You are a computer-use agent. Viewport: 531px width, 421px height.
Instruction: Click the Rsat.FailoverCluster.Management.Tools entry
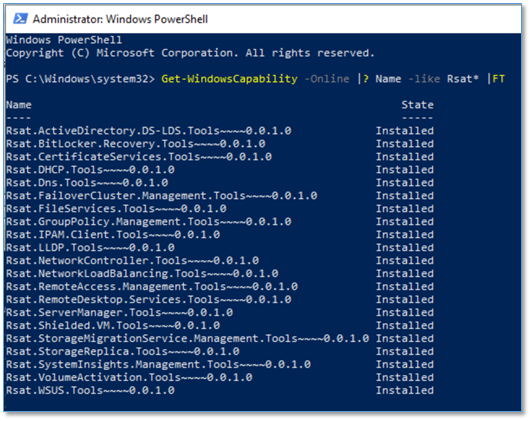pyautogui.click(x=162, y=195)
